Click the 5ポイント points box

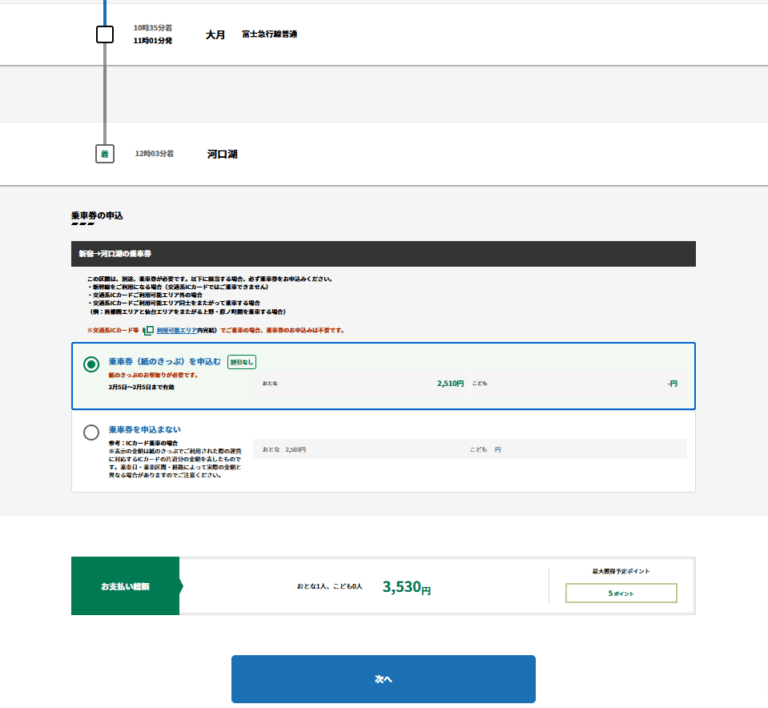click(x=621, y=593)
